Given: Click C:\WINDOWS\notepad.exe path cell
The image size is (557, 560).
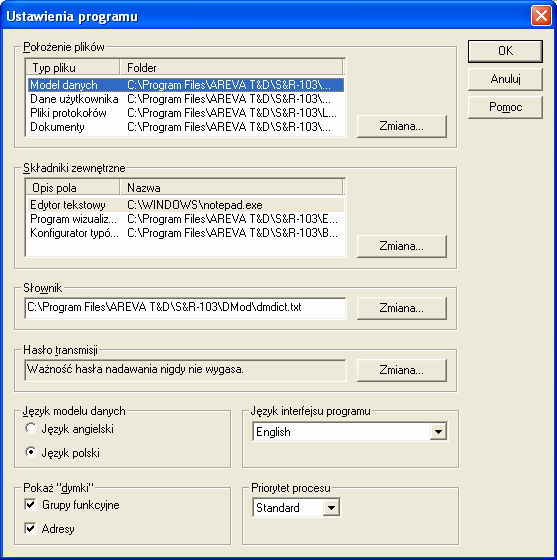Looking at the screenshot, I should click(x=195, y=205).
